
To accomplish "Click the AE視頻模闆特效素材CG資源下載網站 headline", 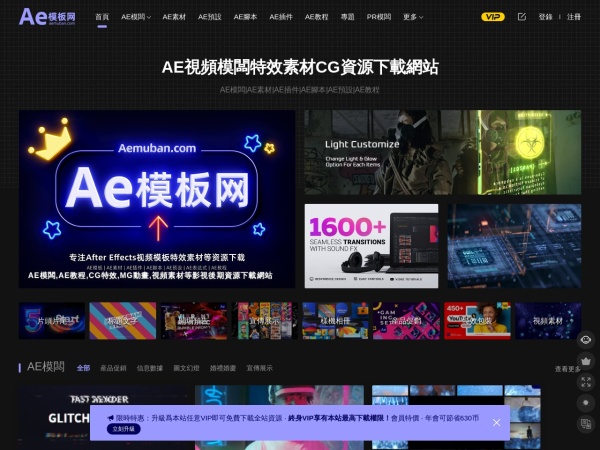I will pyautogui.click(x=300, y=67).
